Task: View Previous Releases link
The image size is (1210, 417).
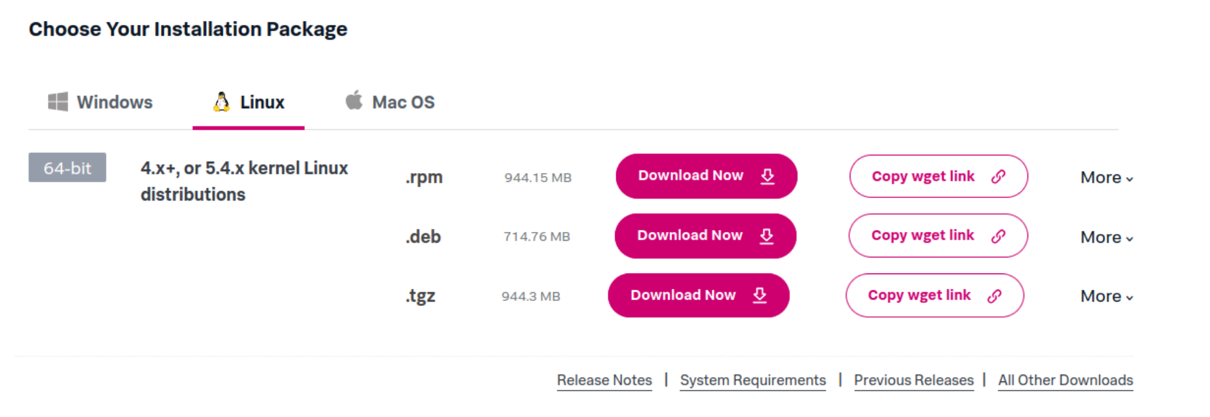Action: pos(913,380)
